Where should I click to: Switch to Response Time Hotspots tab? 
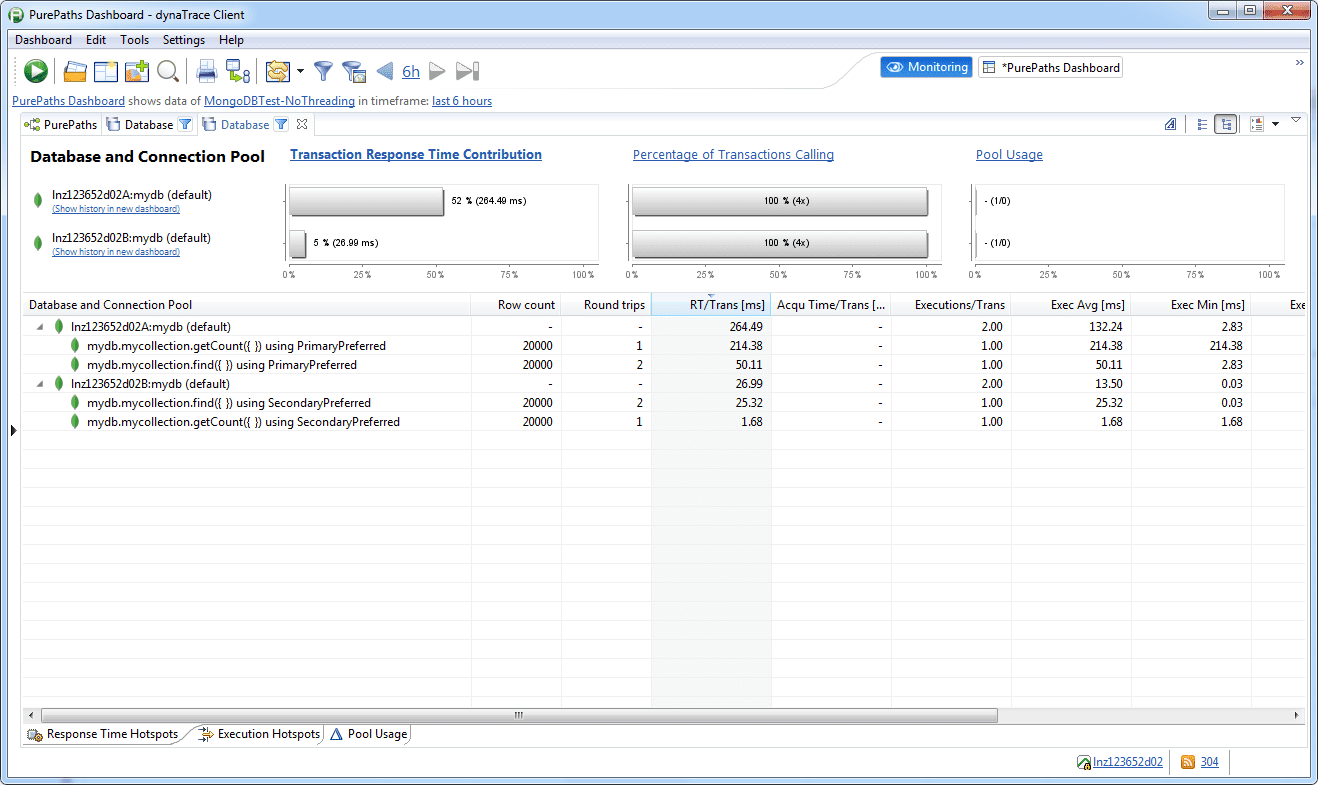103,734
